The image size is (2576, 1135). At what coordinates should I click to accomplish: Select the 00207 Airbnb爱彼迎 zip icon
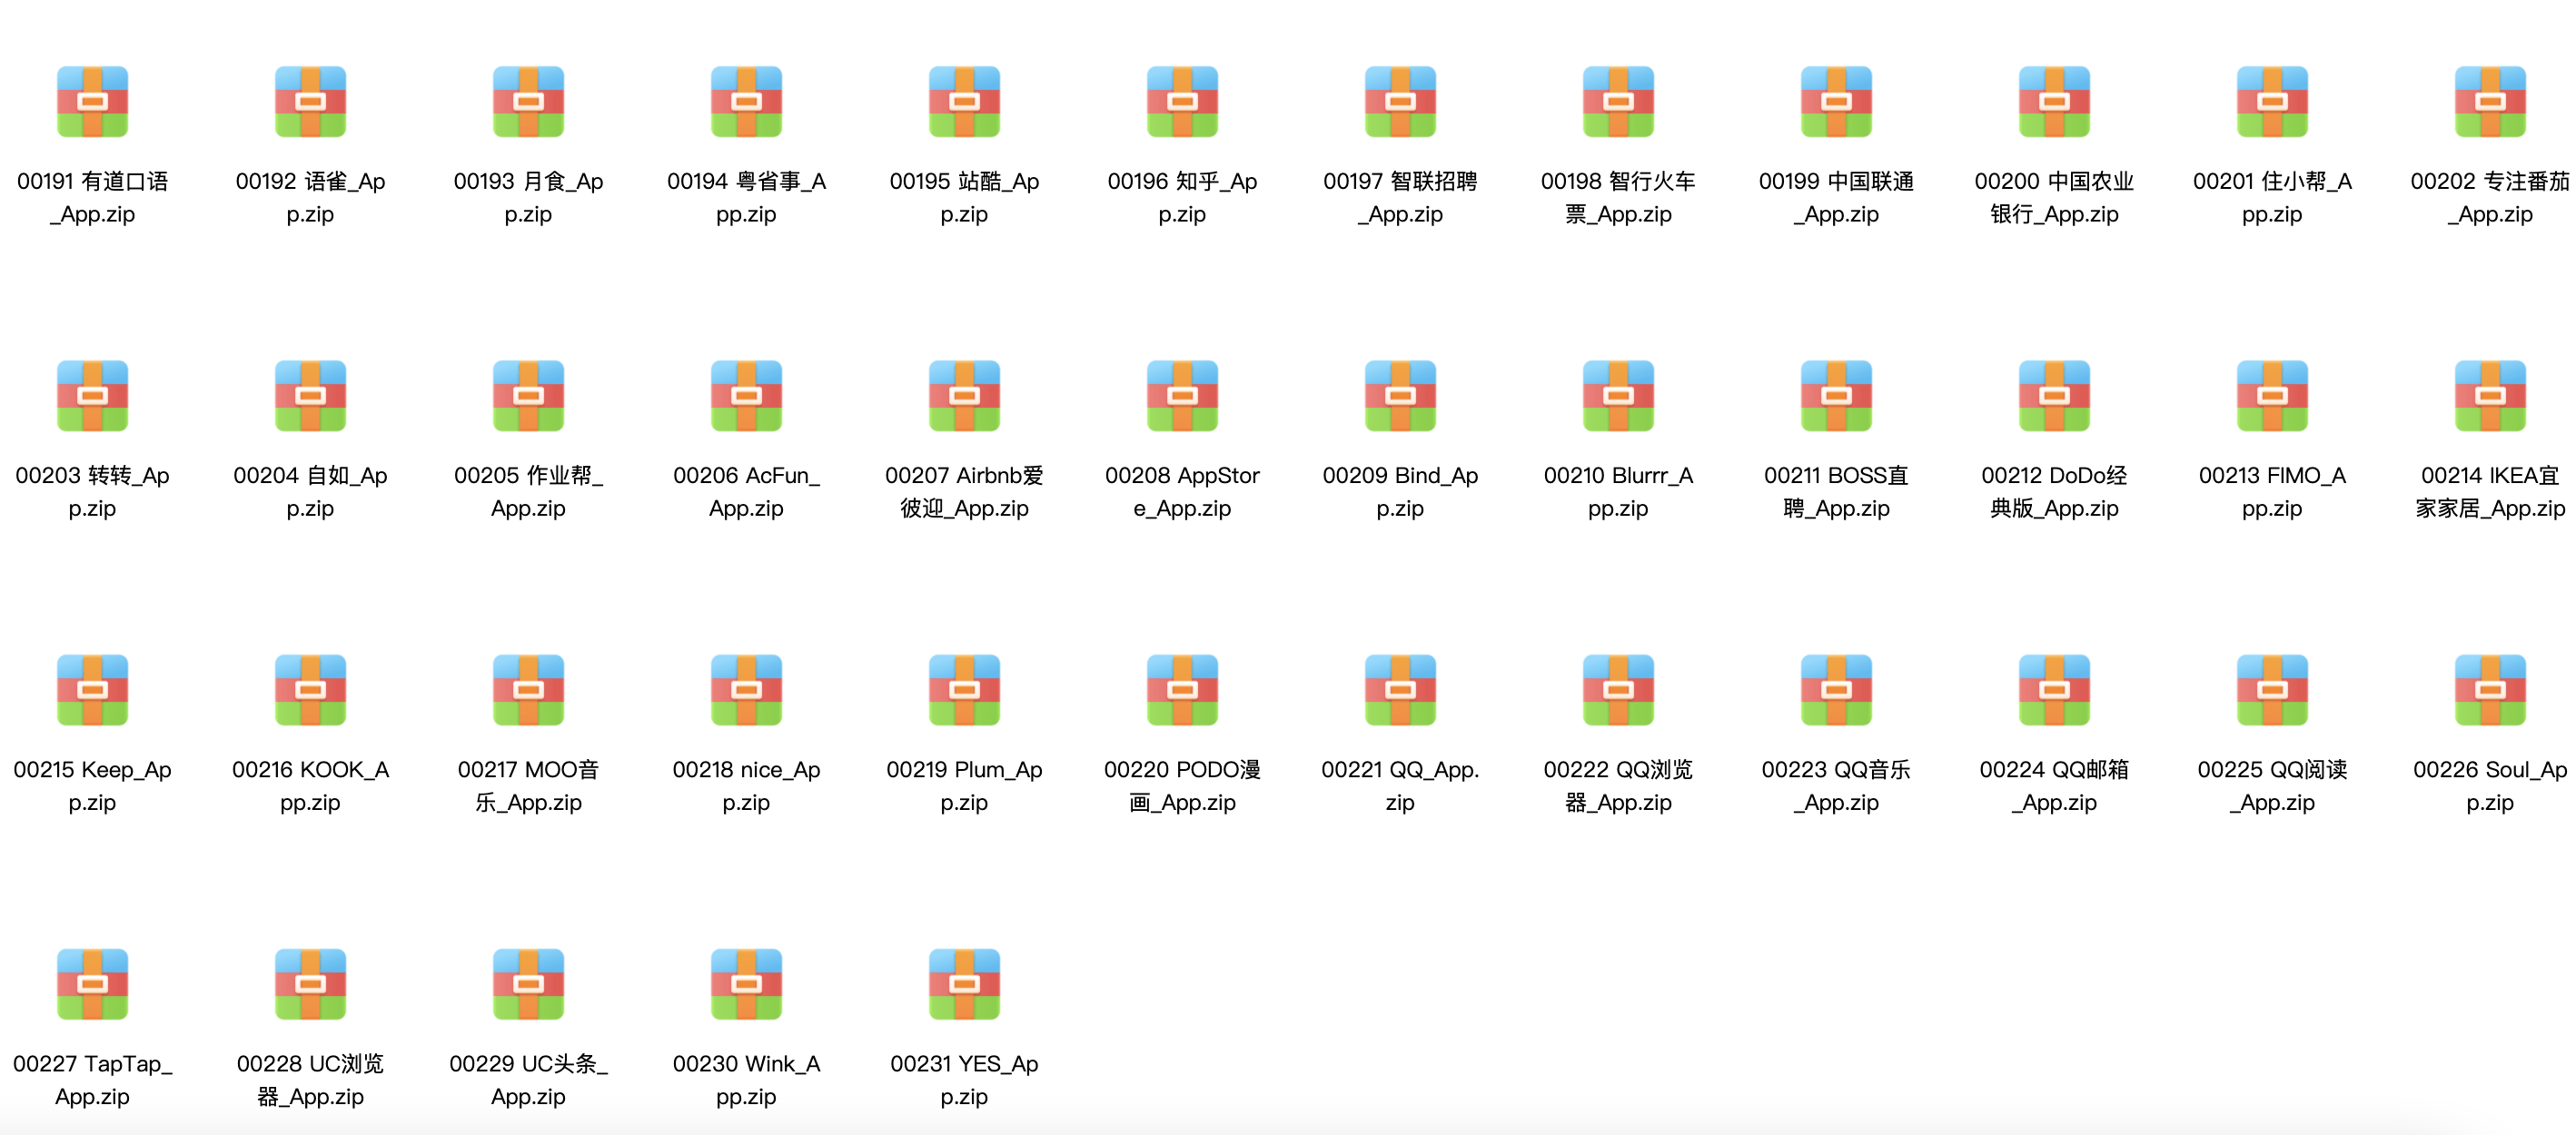(x=964, y=396)
